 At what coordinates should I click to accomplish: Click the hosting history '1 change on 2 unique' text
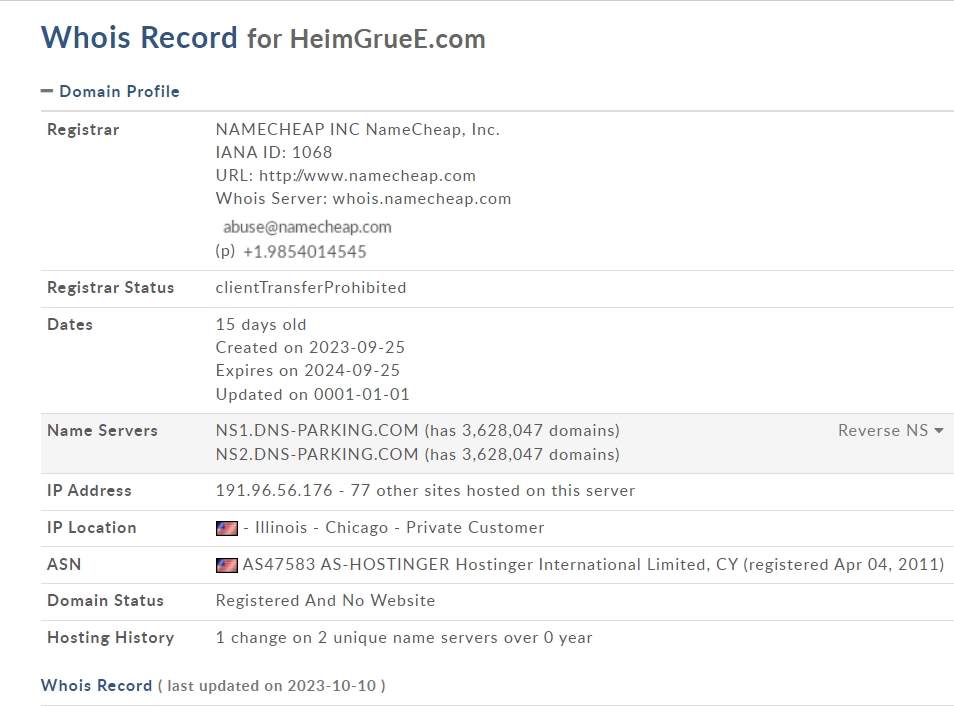[x=404, y=638]
